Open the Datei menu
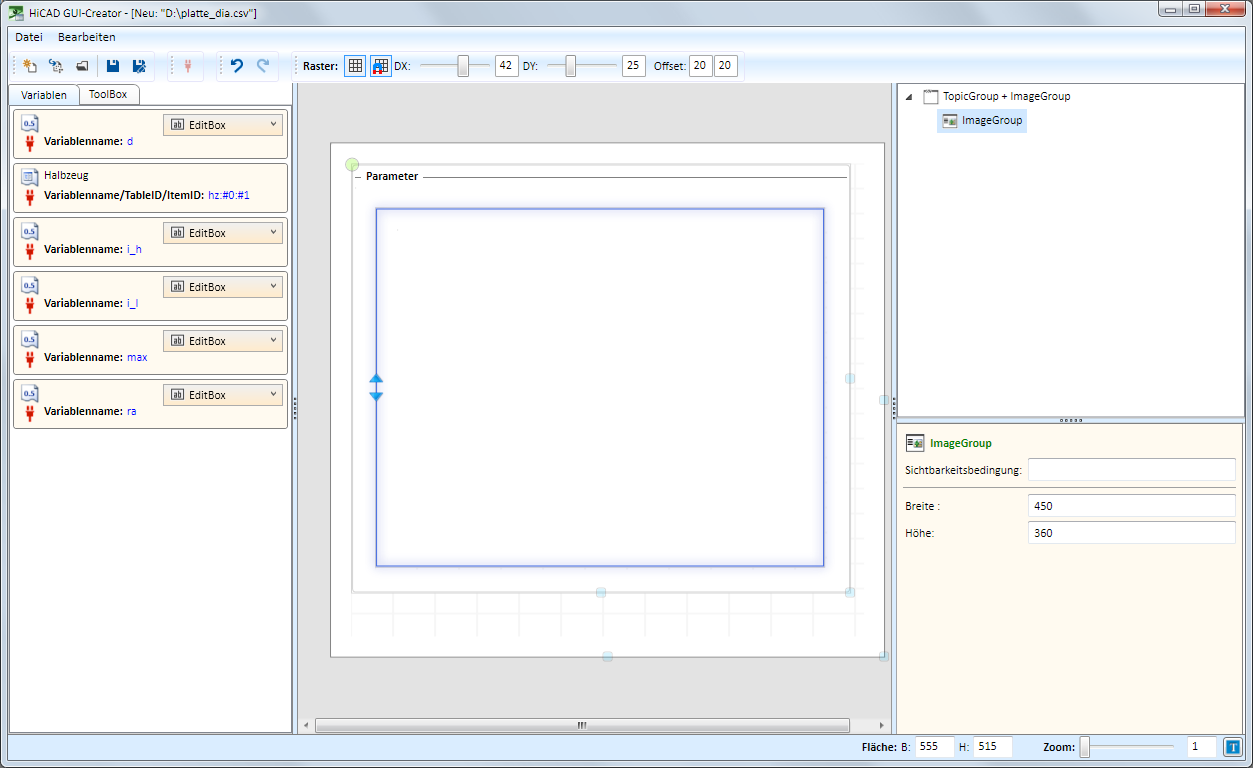Screen dimensions: 1253x768 [x=29, y=37]
